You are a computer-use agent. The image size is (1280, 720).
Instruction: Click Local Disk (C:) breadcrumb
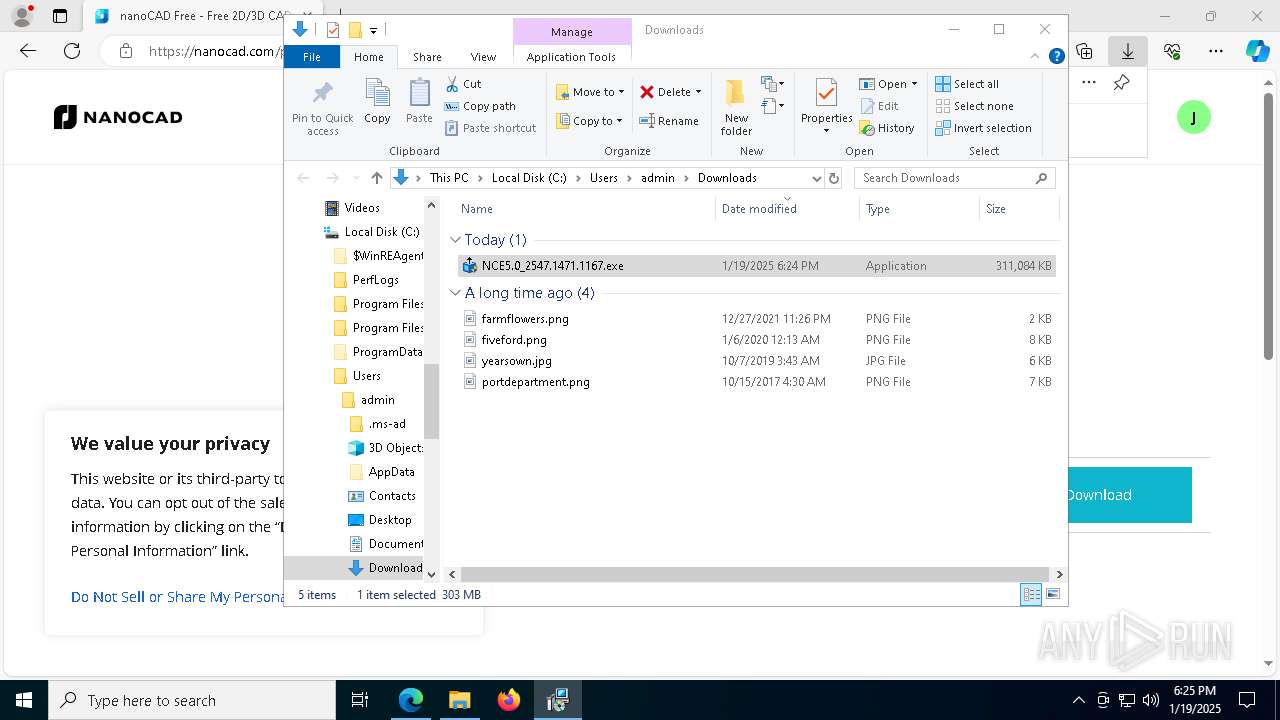(529, 178)
